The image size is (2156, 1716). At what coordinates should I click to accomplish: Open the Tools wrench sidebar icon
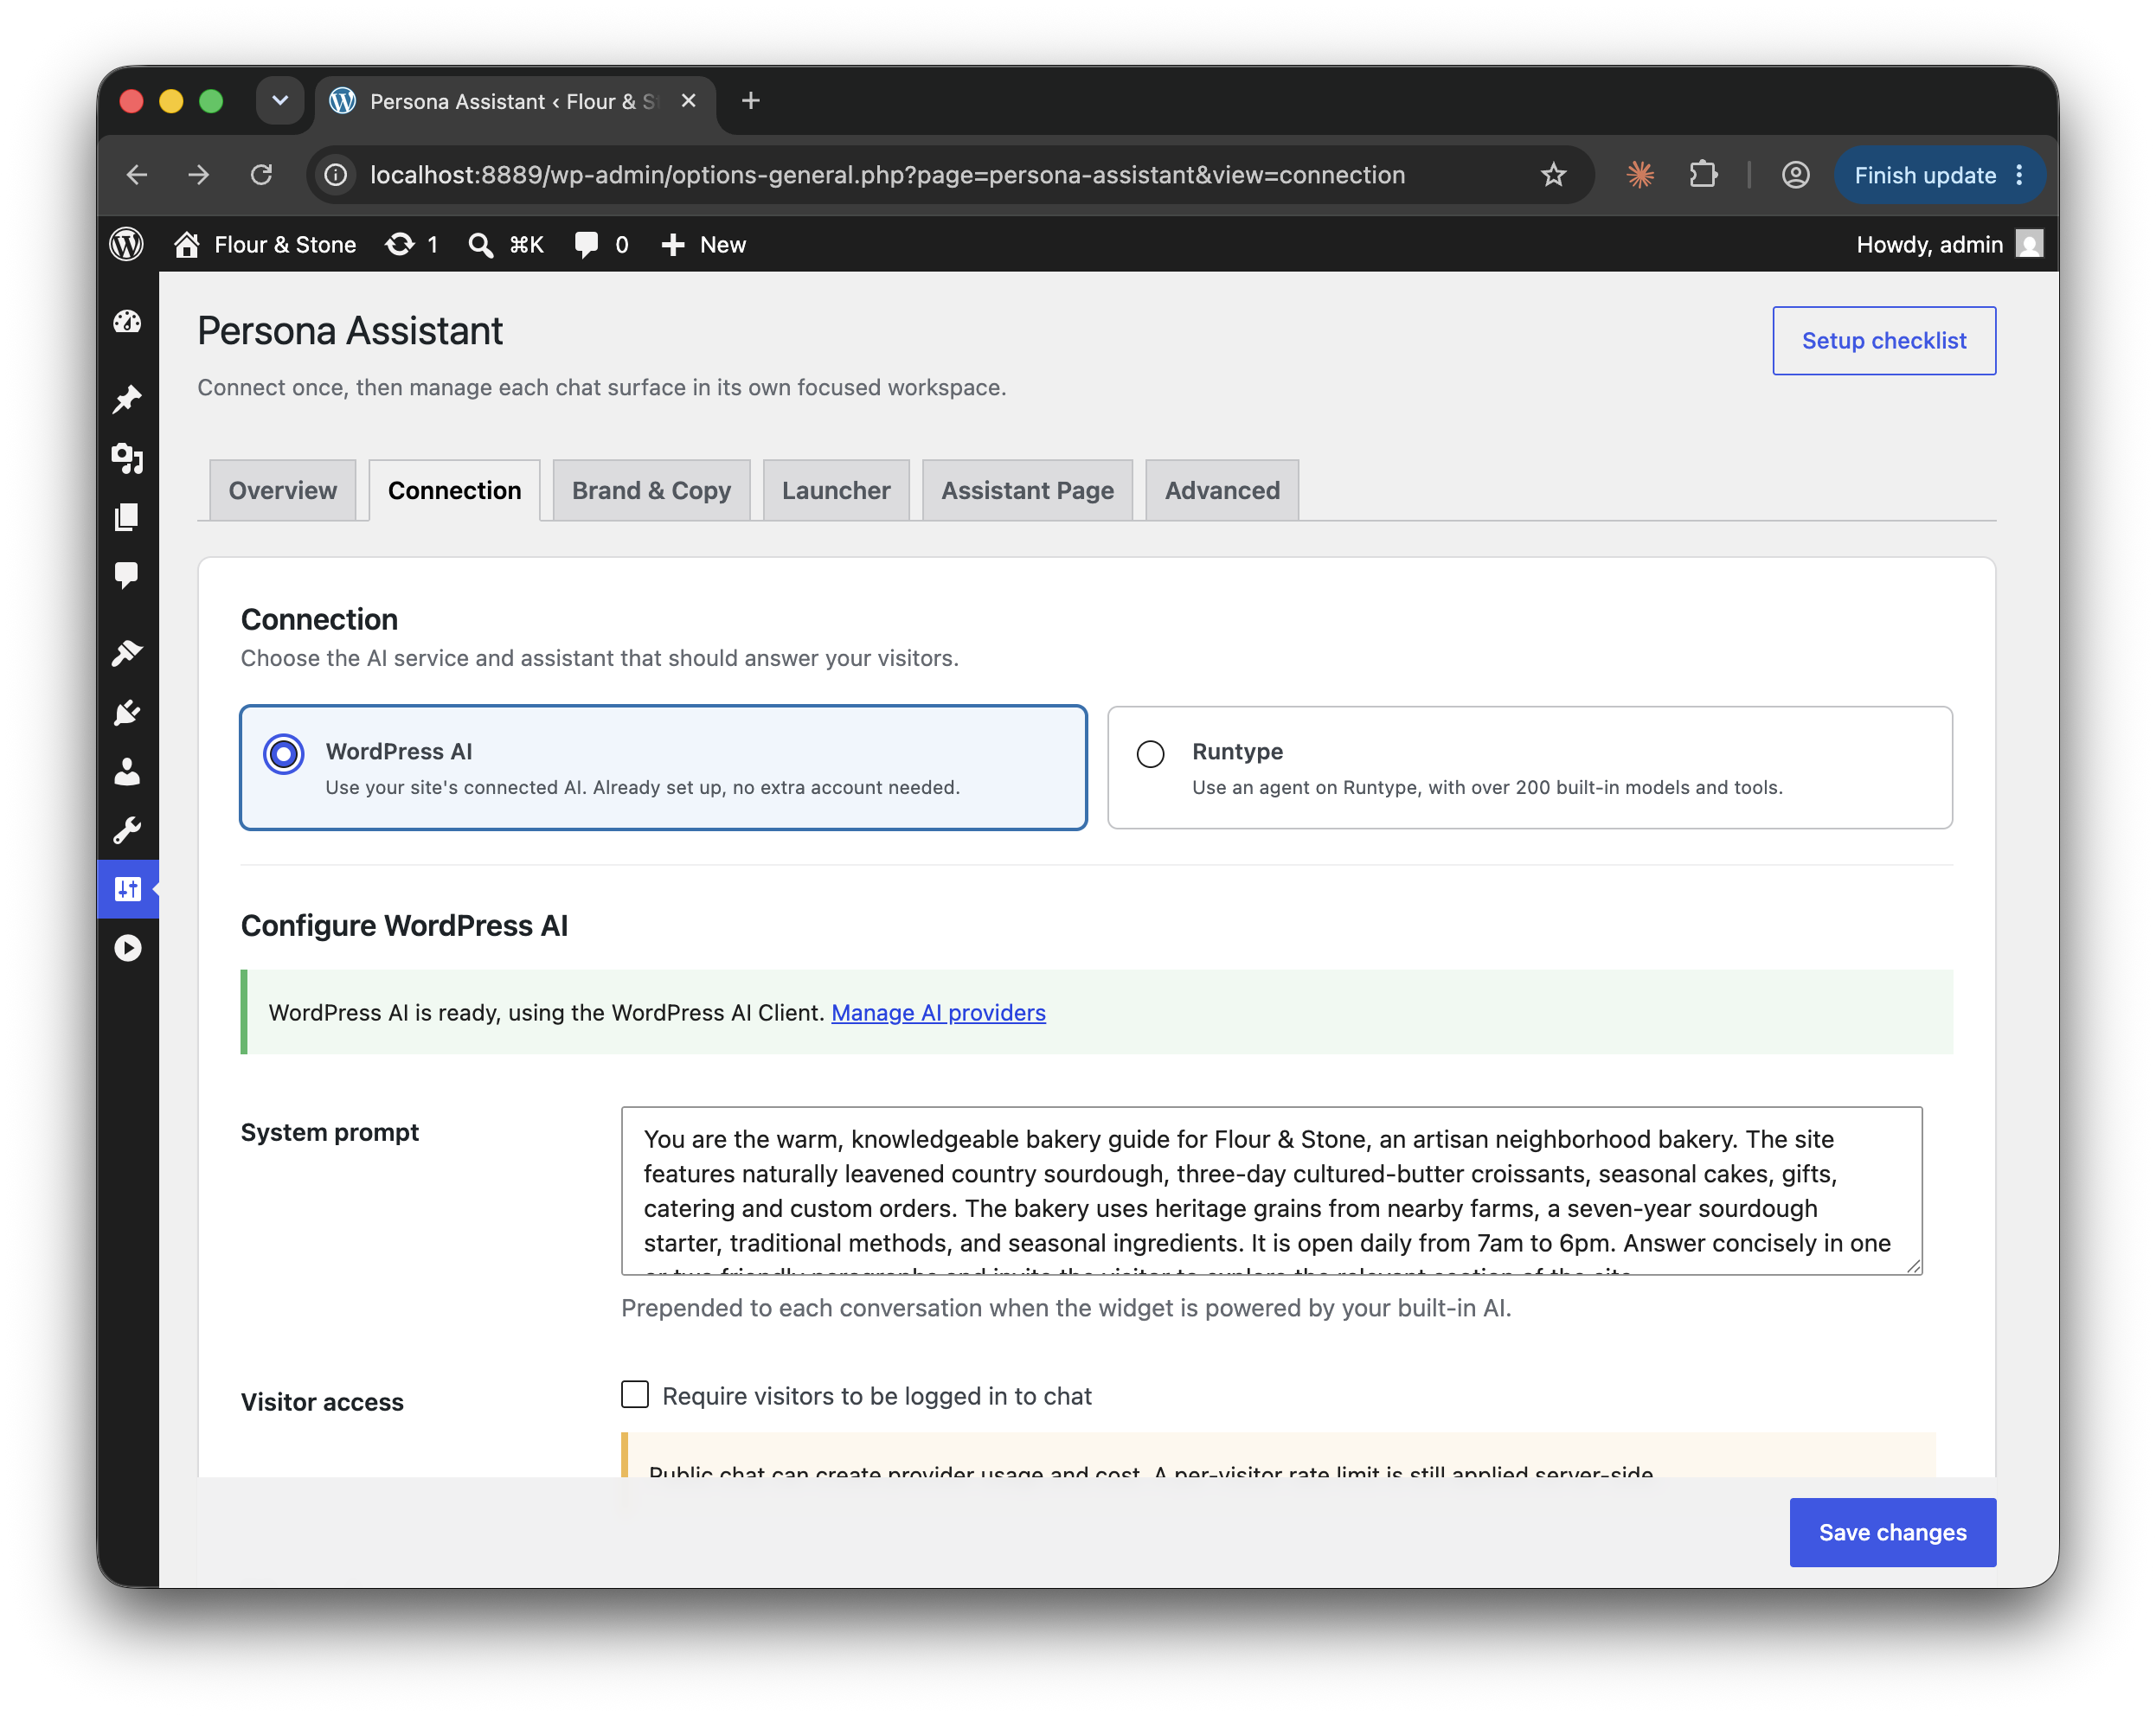tap(127, 830)
